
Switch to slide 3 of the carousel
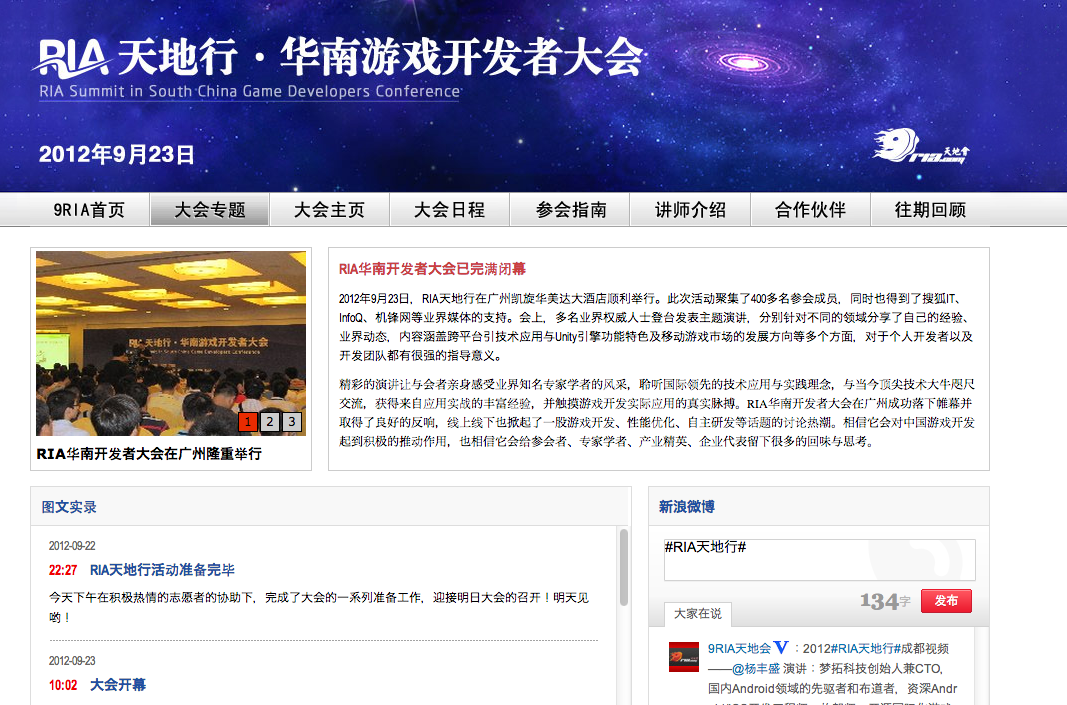click(292, 422)
